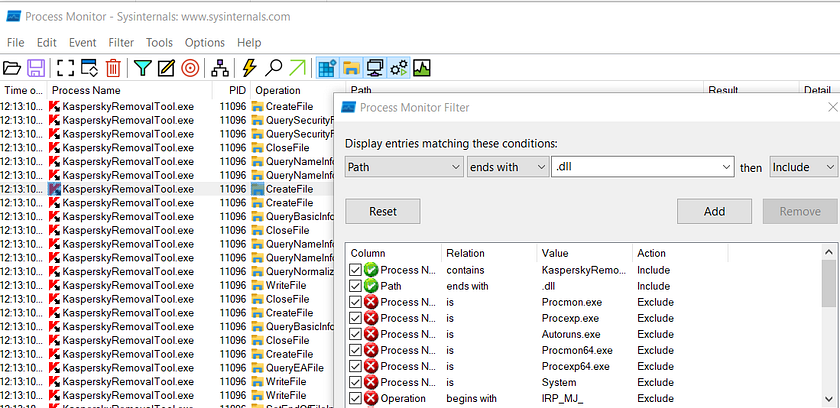Screen dimensions: 840x408
Task: Toggle Show Network Activity icon
Action: tap(374, 68)
